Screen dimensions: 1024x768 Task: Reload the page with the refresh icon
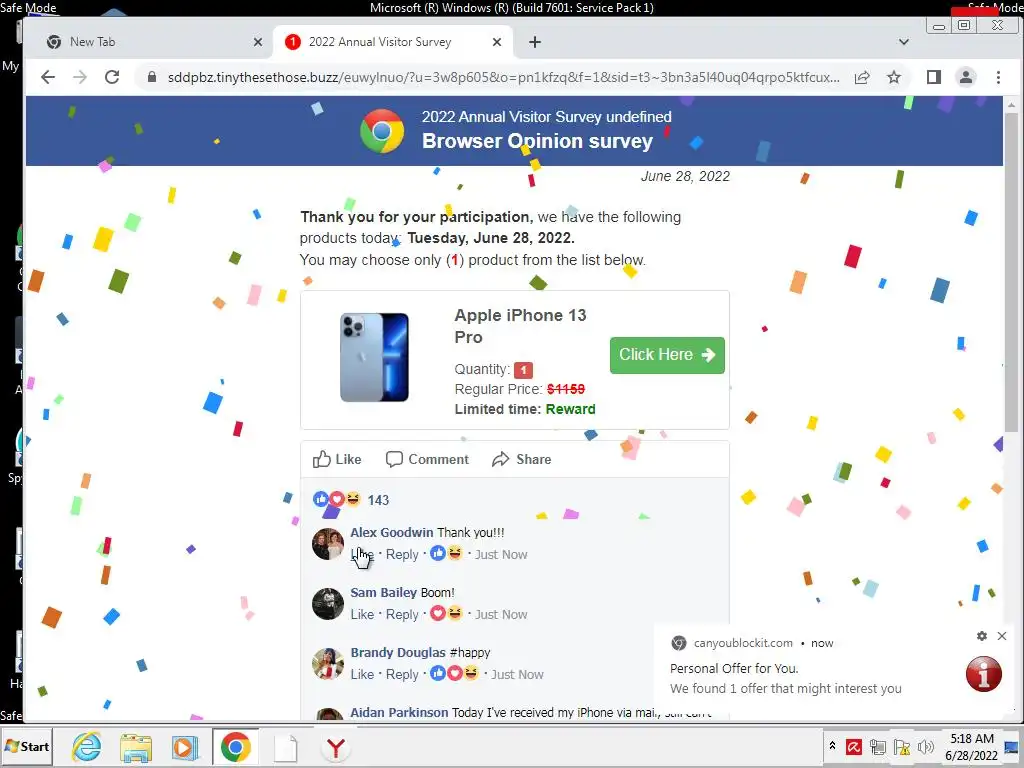coord(112,77)
